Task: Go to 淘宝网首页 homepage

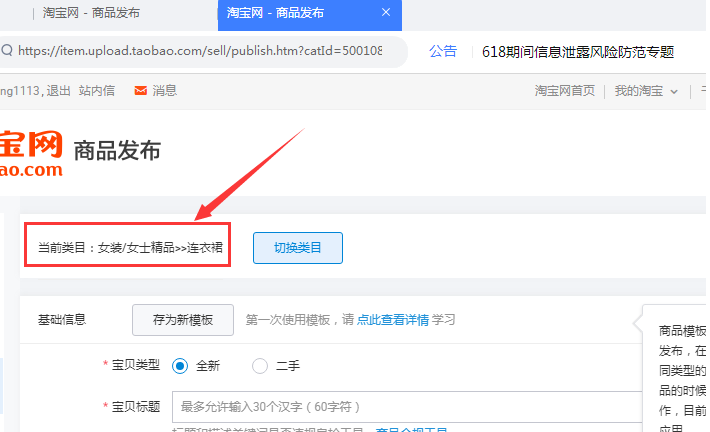Action: click(564, 91)
